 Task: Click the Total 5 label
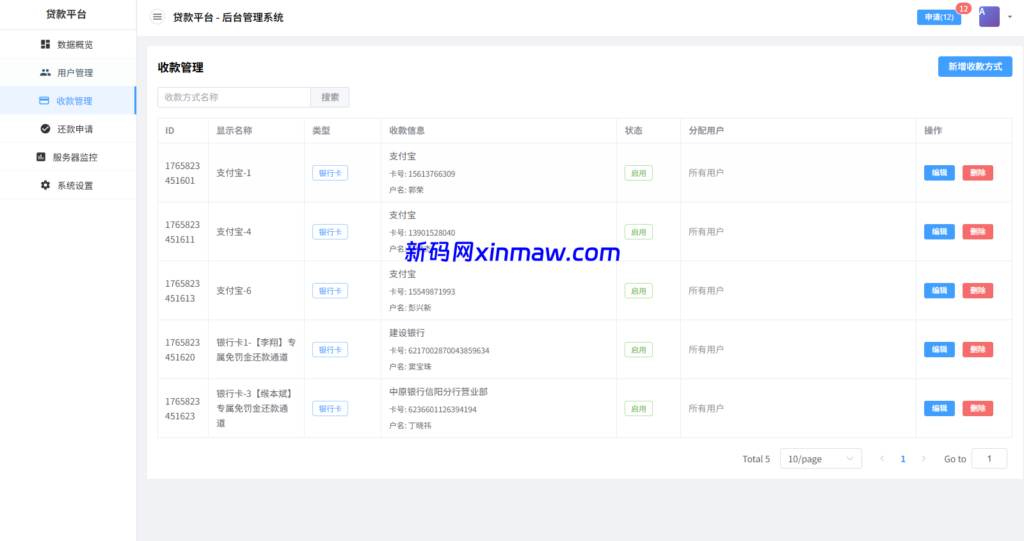tap(756, 459)
